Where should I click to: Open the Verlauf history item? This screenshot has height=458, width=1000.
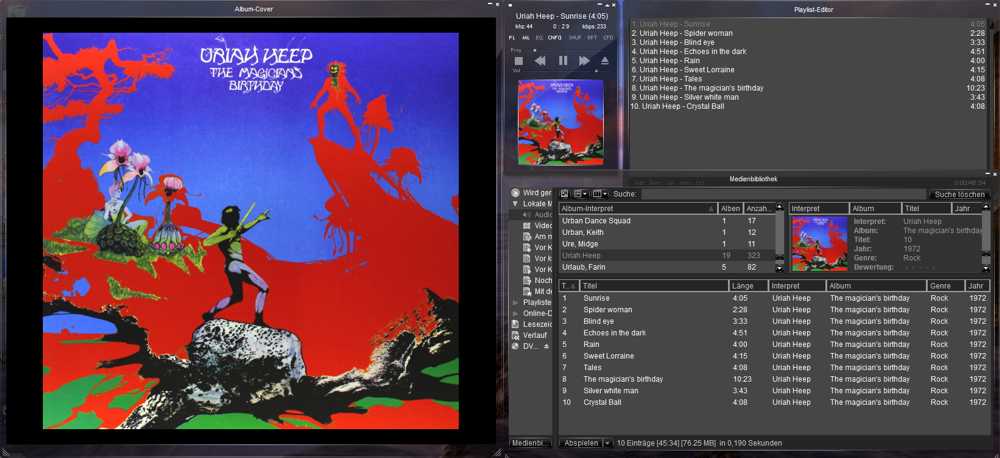click(x=536, y=335)
